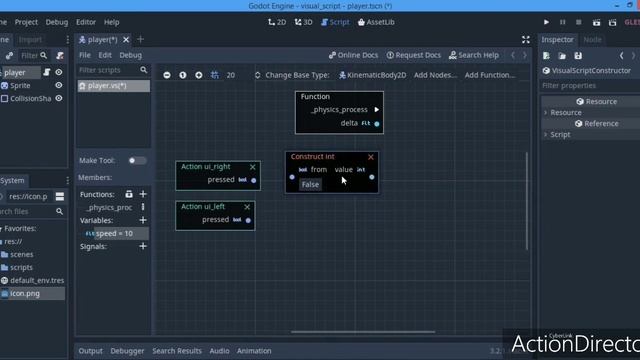
Task: Open the AssetLib workspace
Action: pos(376,22)
